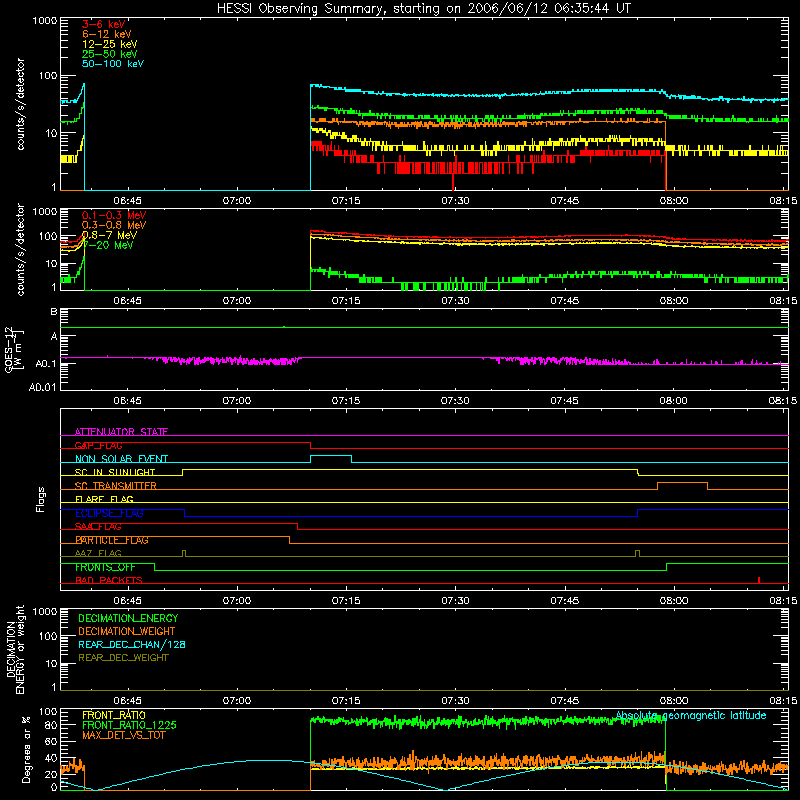Click the 08:15 tick label under GOES panel
This screenshot has height=800, width=800.
pos(783,401)
